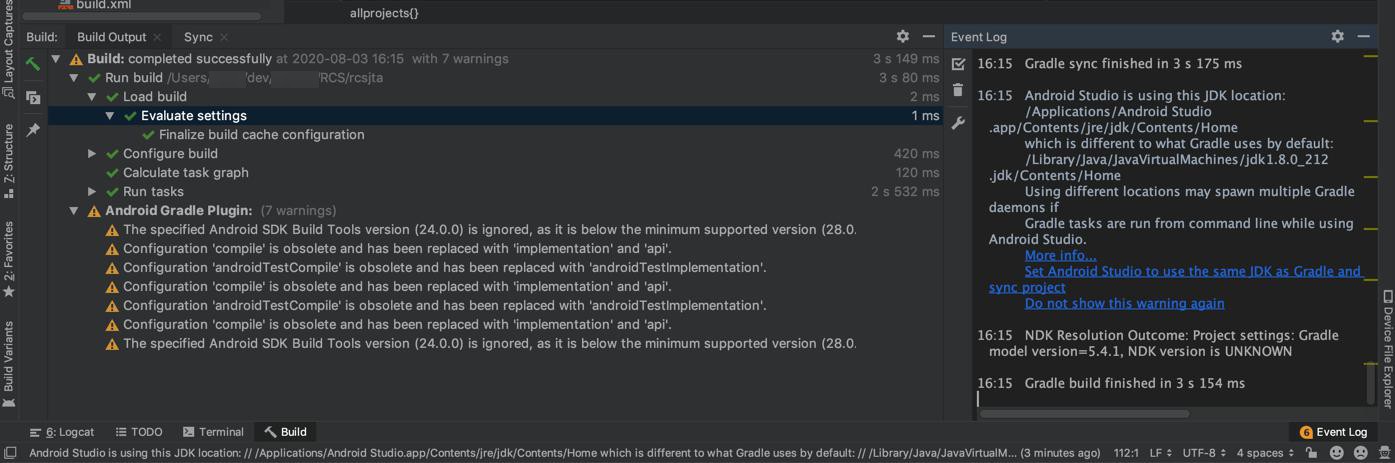Image resolution: width=1395 pixels, height=463 pixels.
Task: Toggle the read-only lock icon in status bar
Action: click(x=1311, y=453)
